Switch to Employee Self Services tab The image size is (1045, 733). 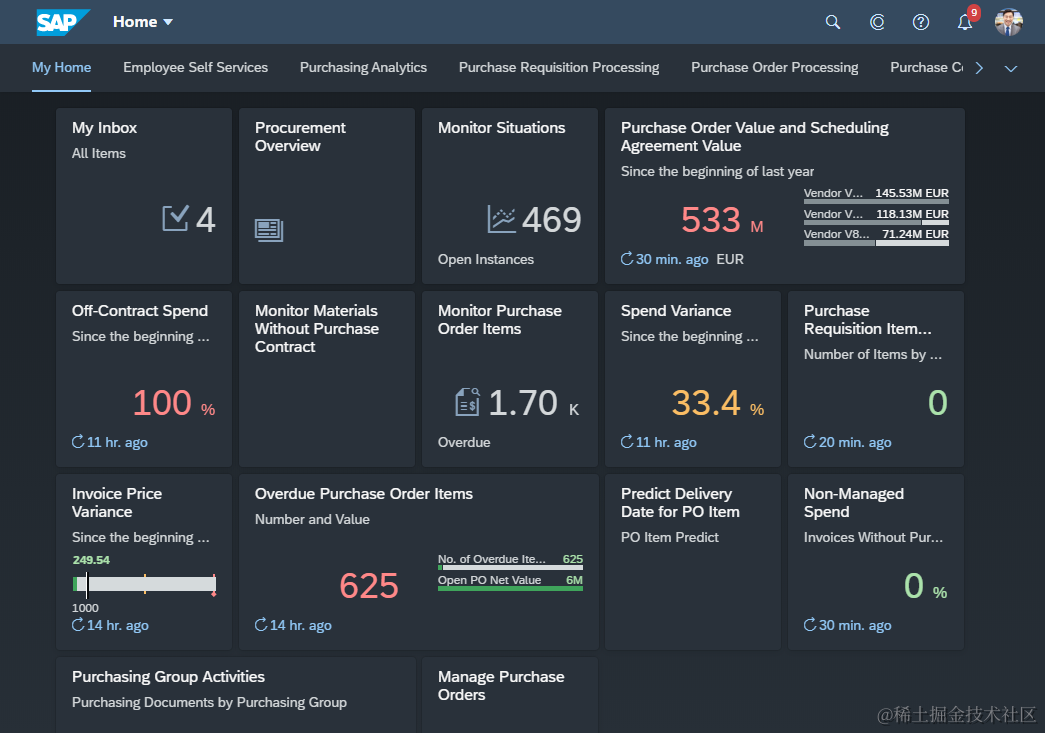195,67
